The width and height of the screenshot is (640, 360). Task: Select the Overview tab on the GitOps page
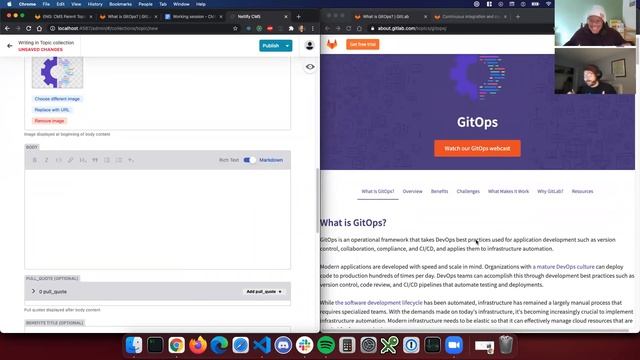click(412, 191)
